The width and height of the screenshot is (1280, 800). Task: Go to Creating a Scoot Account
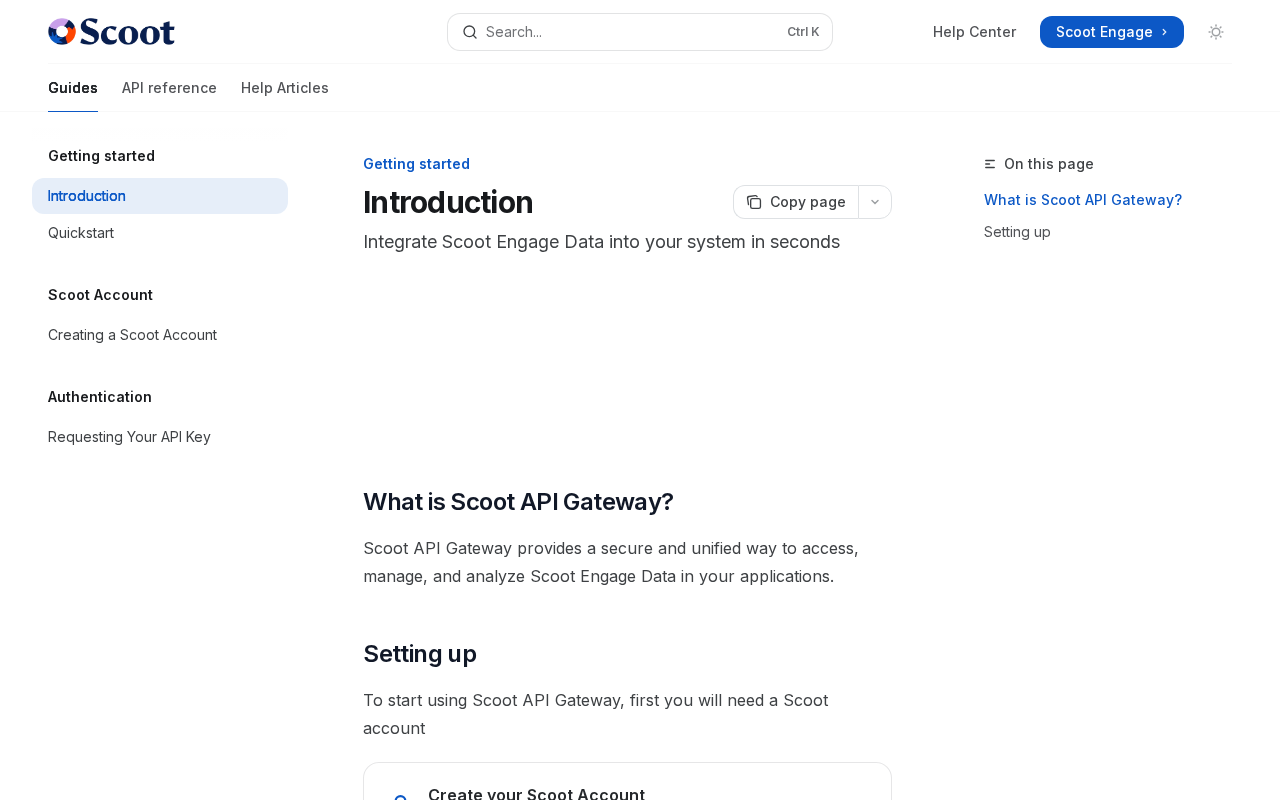coord(132,335)
